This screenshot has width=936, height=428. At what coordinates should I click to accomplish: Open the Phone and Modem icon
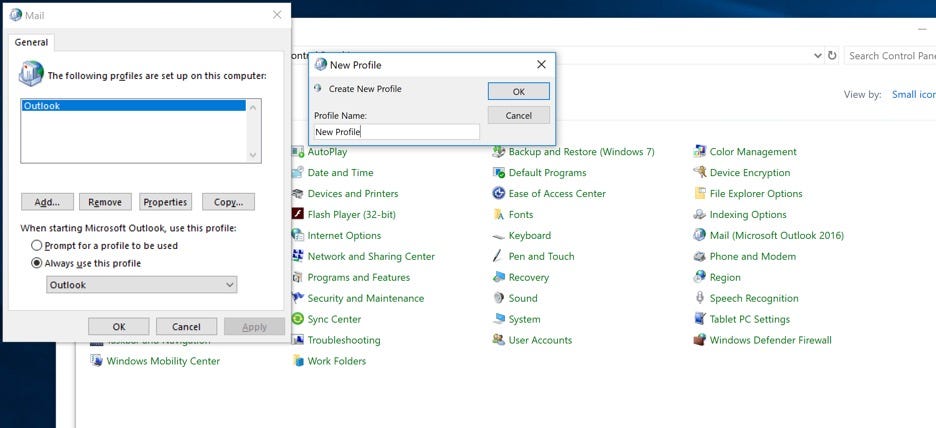pos(700,256)
